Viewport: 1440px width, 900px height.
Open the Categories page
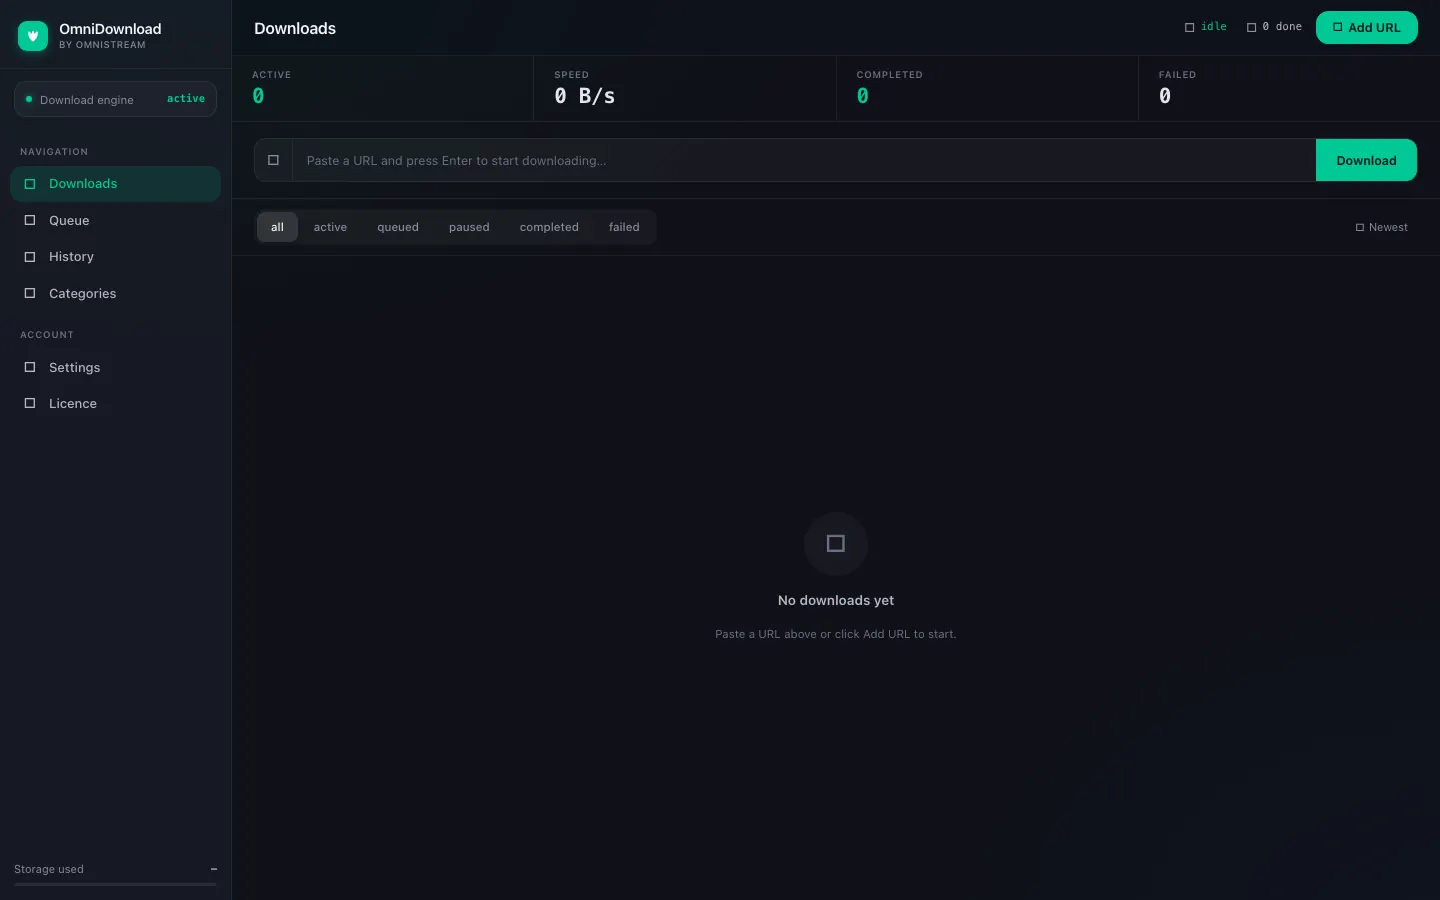(x=115, y=293)
